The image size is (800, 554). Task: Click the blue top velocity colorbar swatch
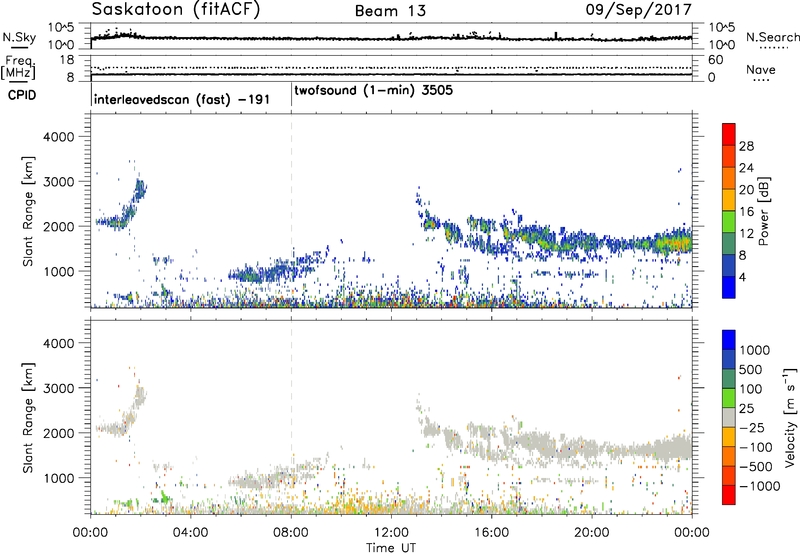(729, 340)
